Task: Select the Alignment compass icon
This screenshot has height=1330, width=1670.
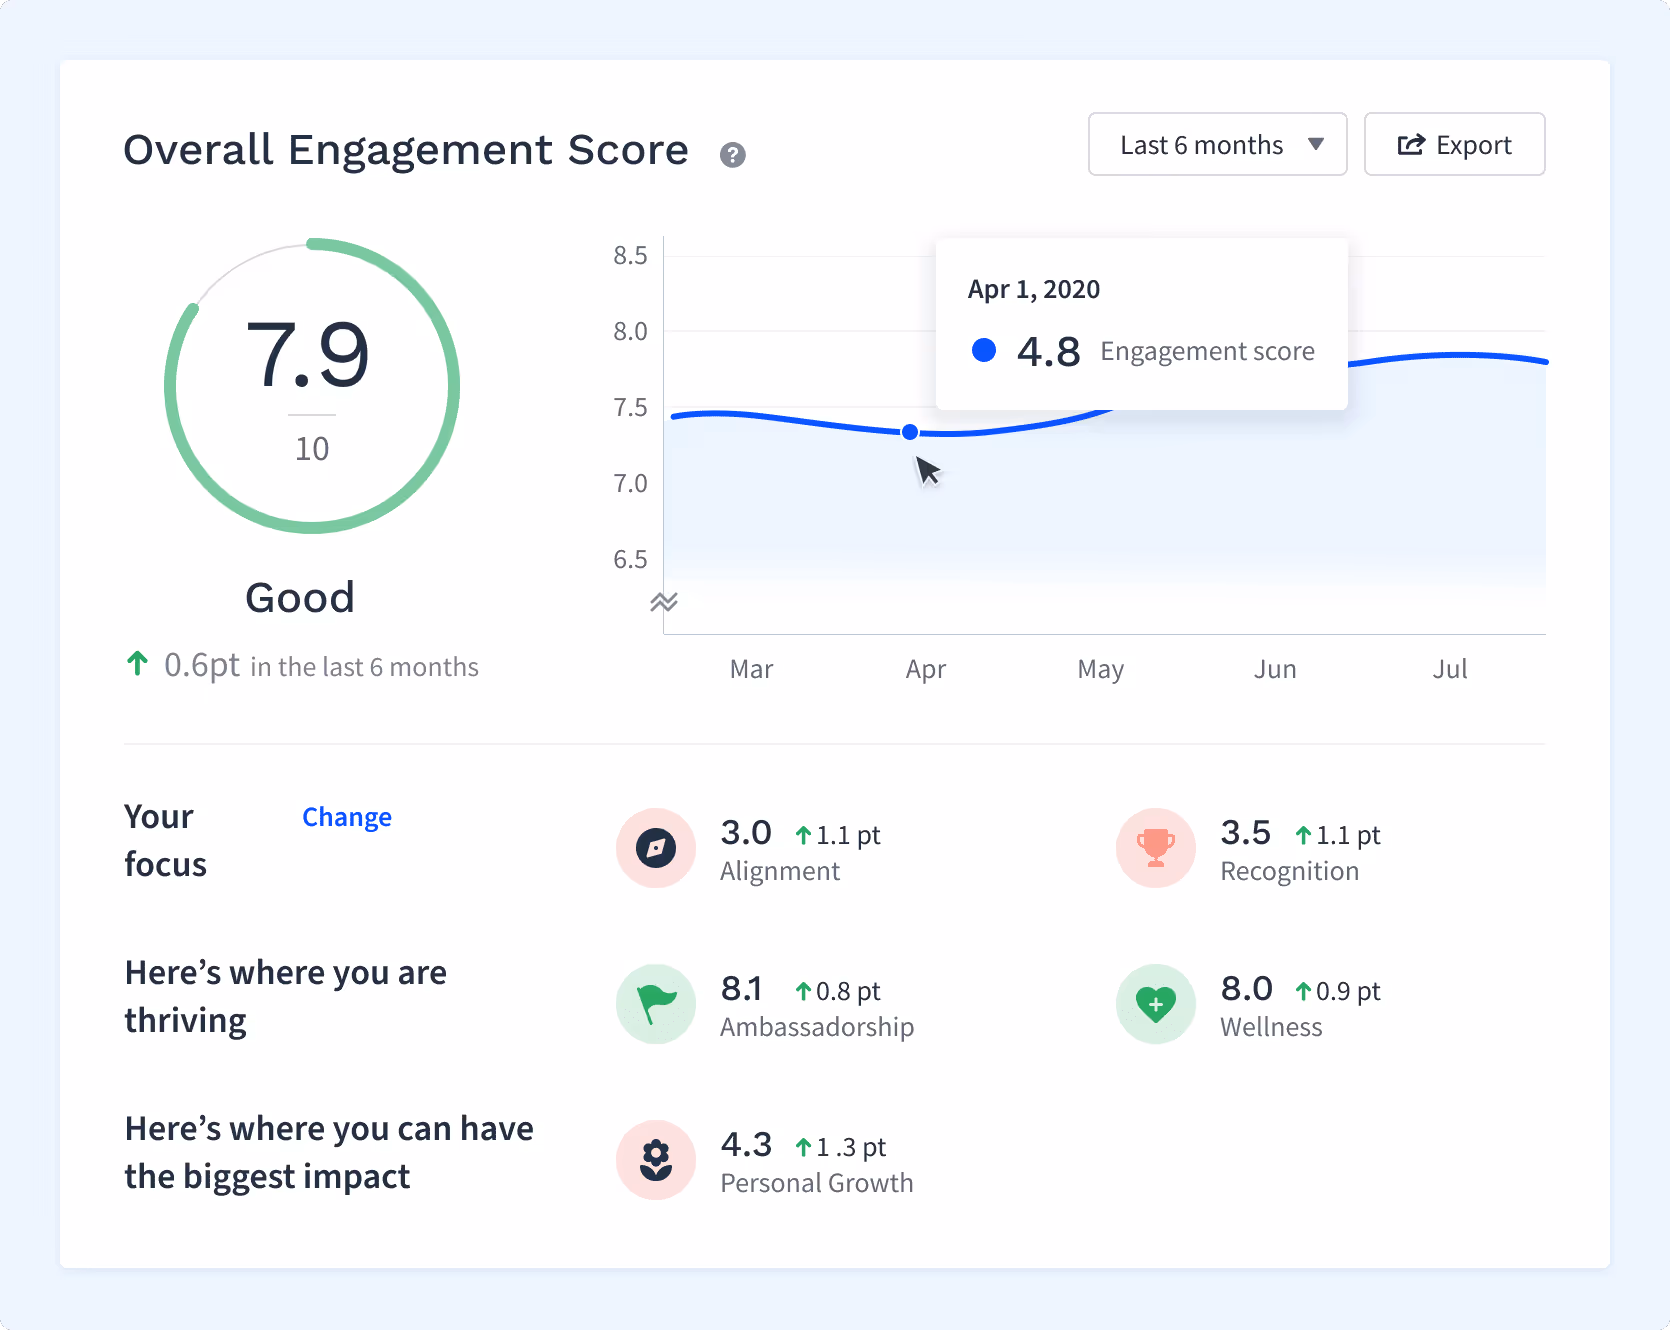Action: [655, 848]
